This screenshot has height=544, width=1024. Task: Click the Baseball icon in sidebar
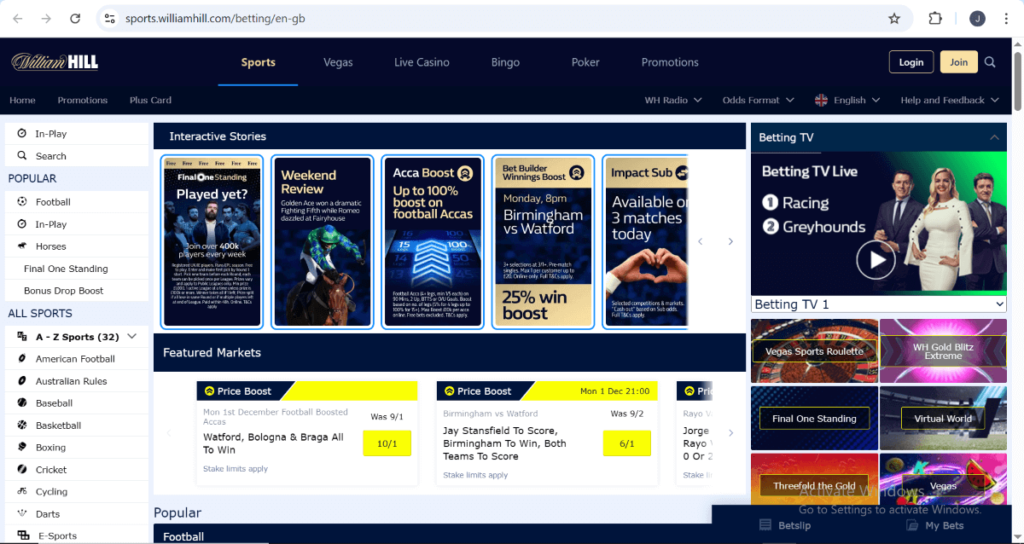[x=22, y=403]
